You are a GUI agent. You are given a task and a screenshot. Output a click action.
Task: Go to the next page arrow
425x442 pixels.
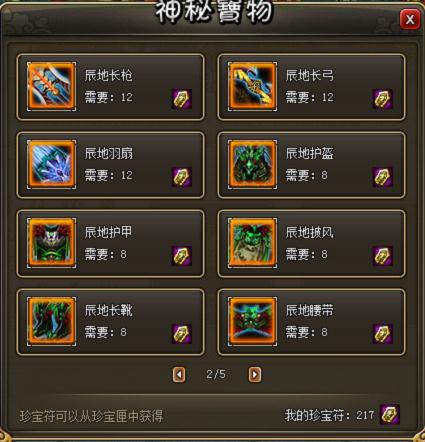255,375
